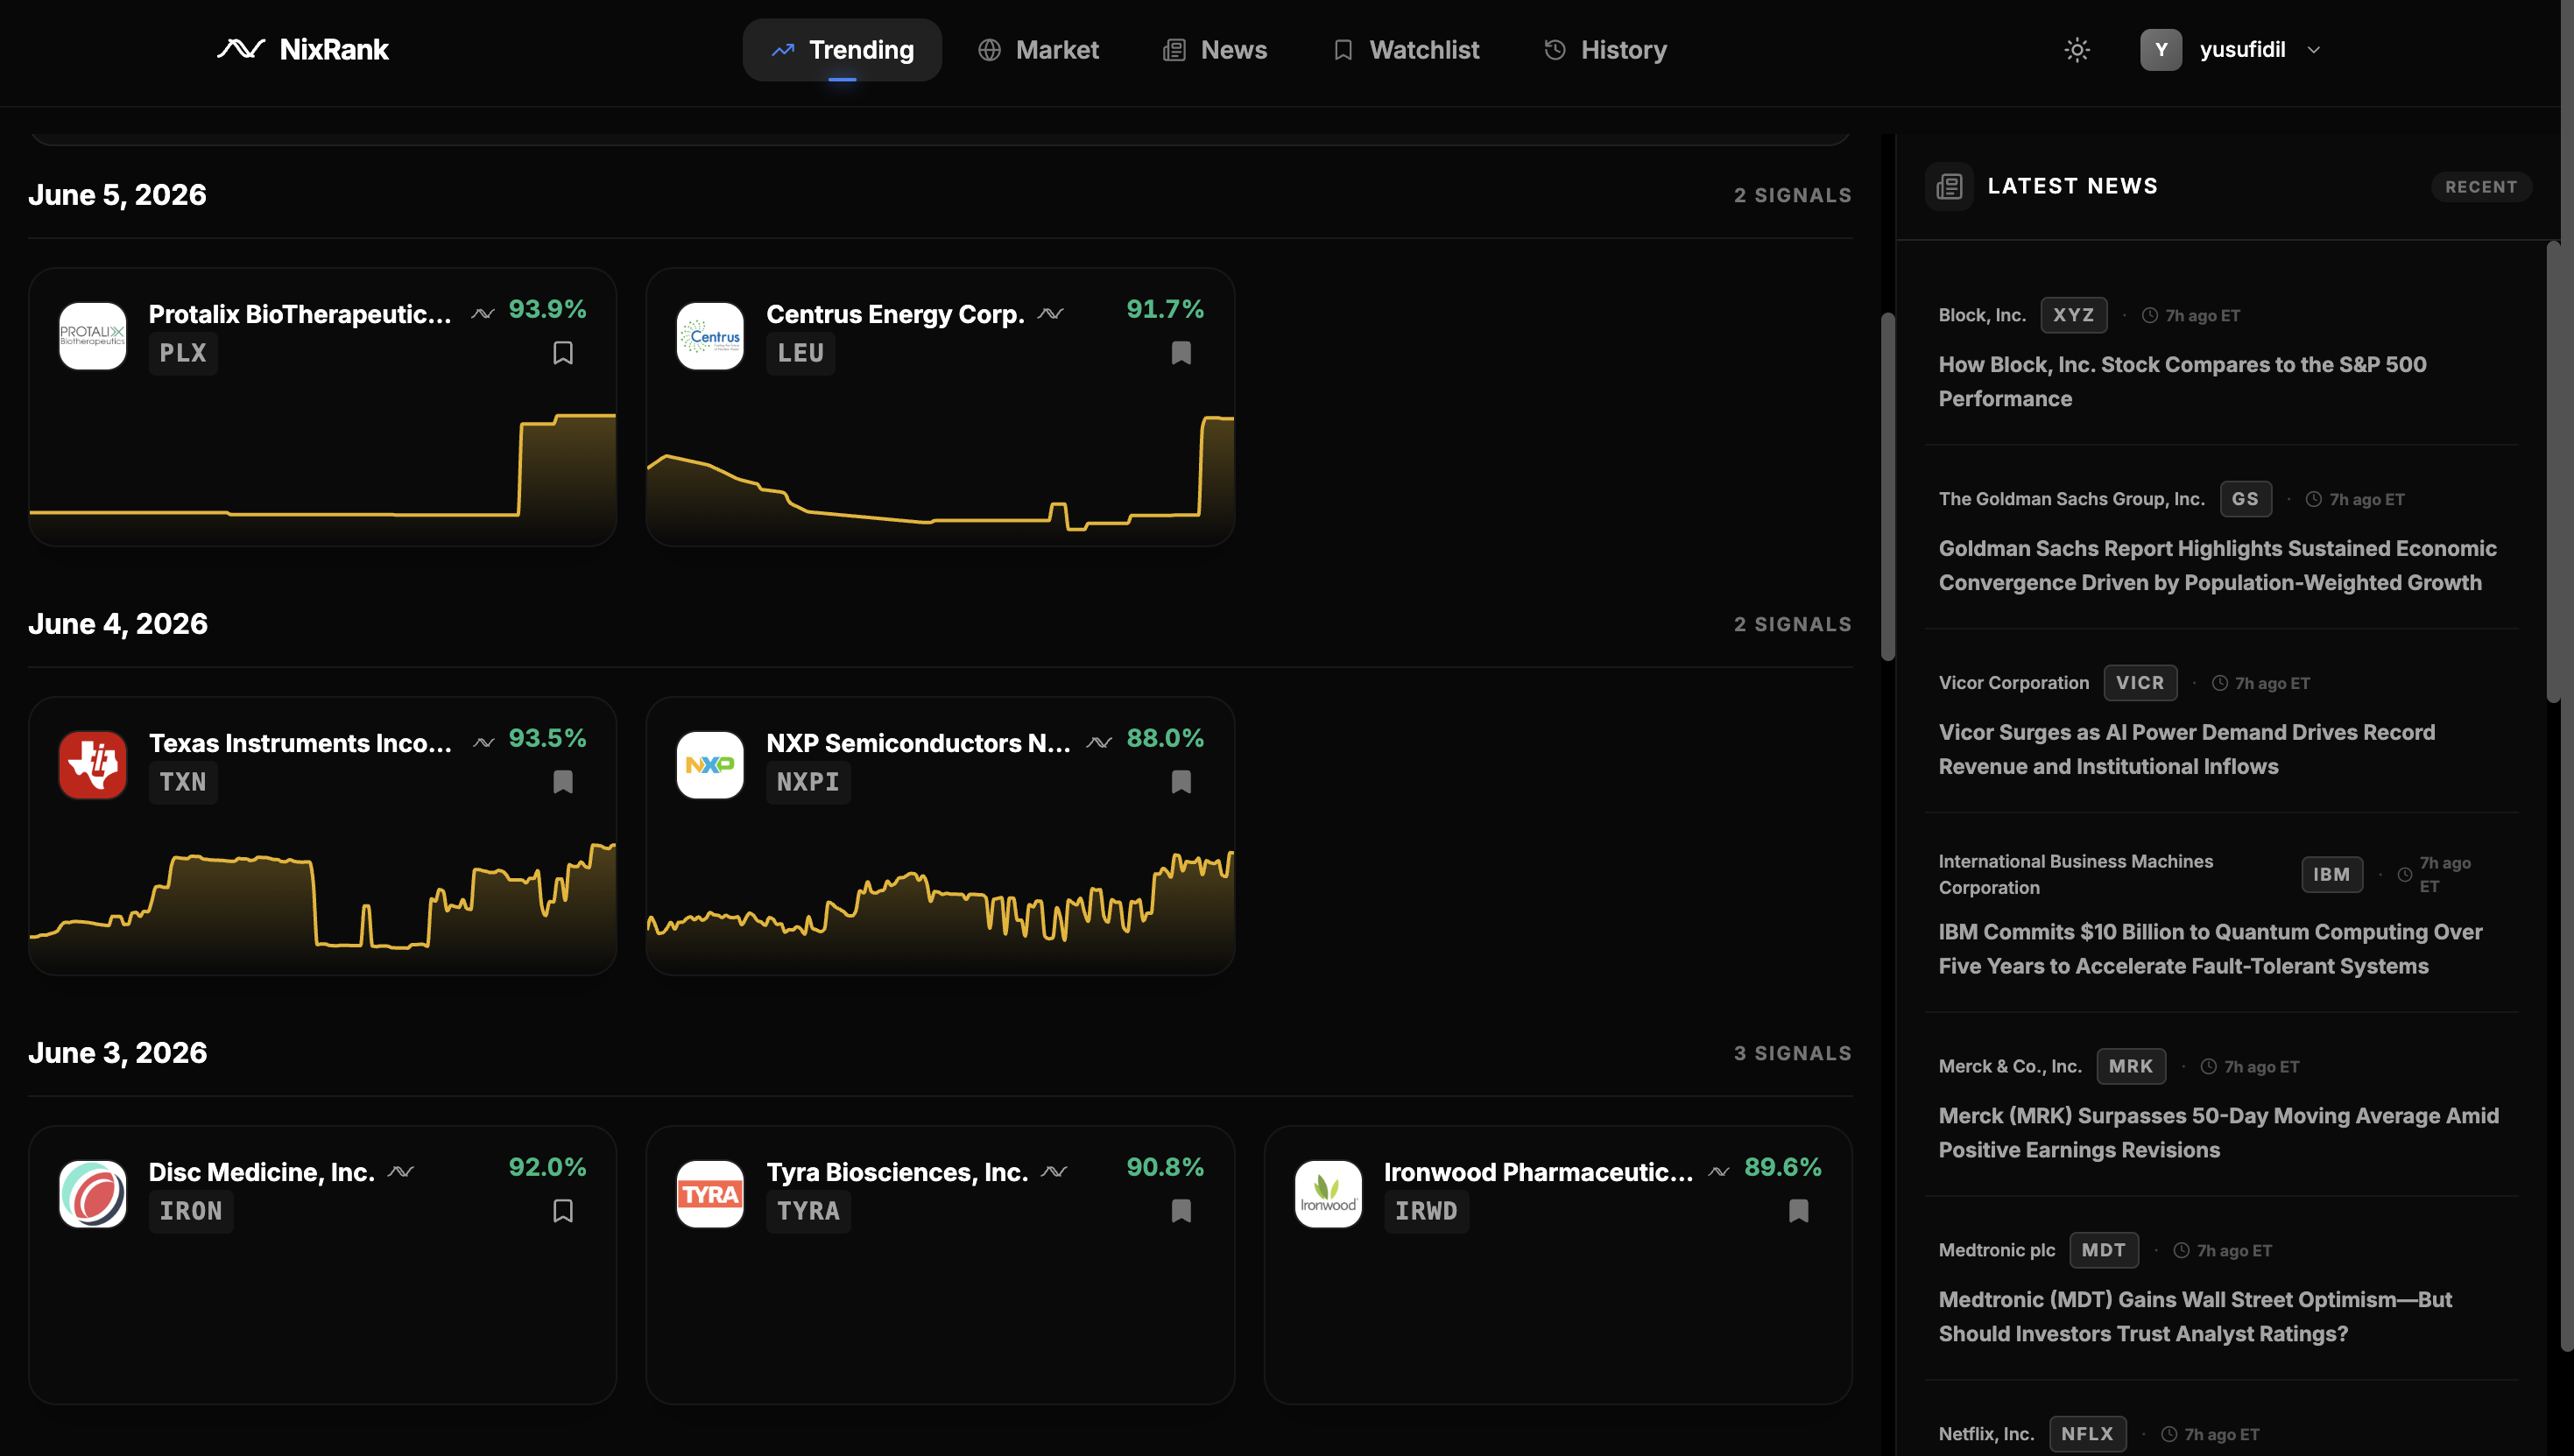The image size is (2574, 1456).
Task: Switch to the Trending tab
Action: click(842, 50)
